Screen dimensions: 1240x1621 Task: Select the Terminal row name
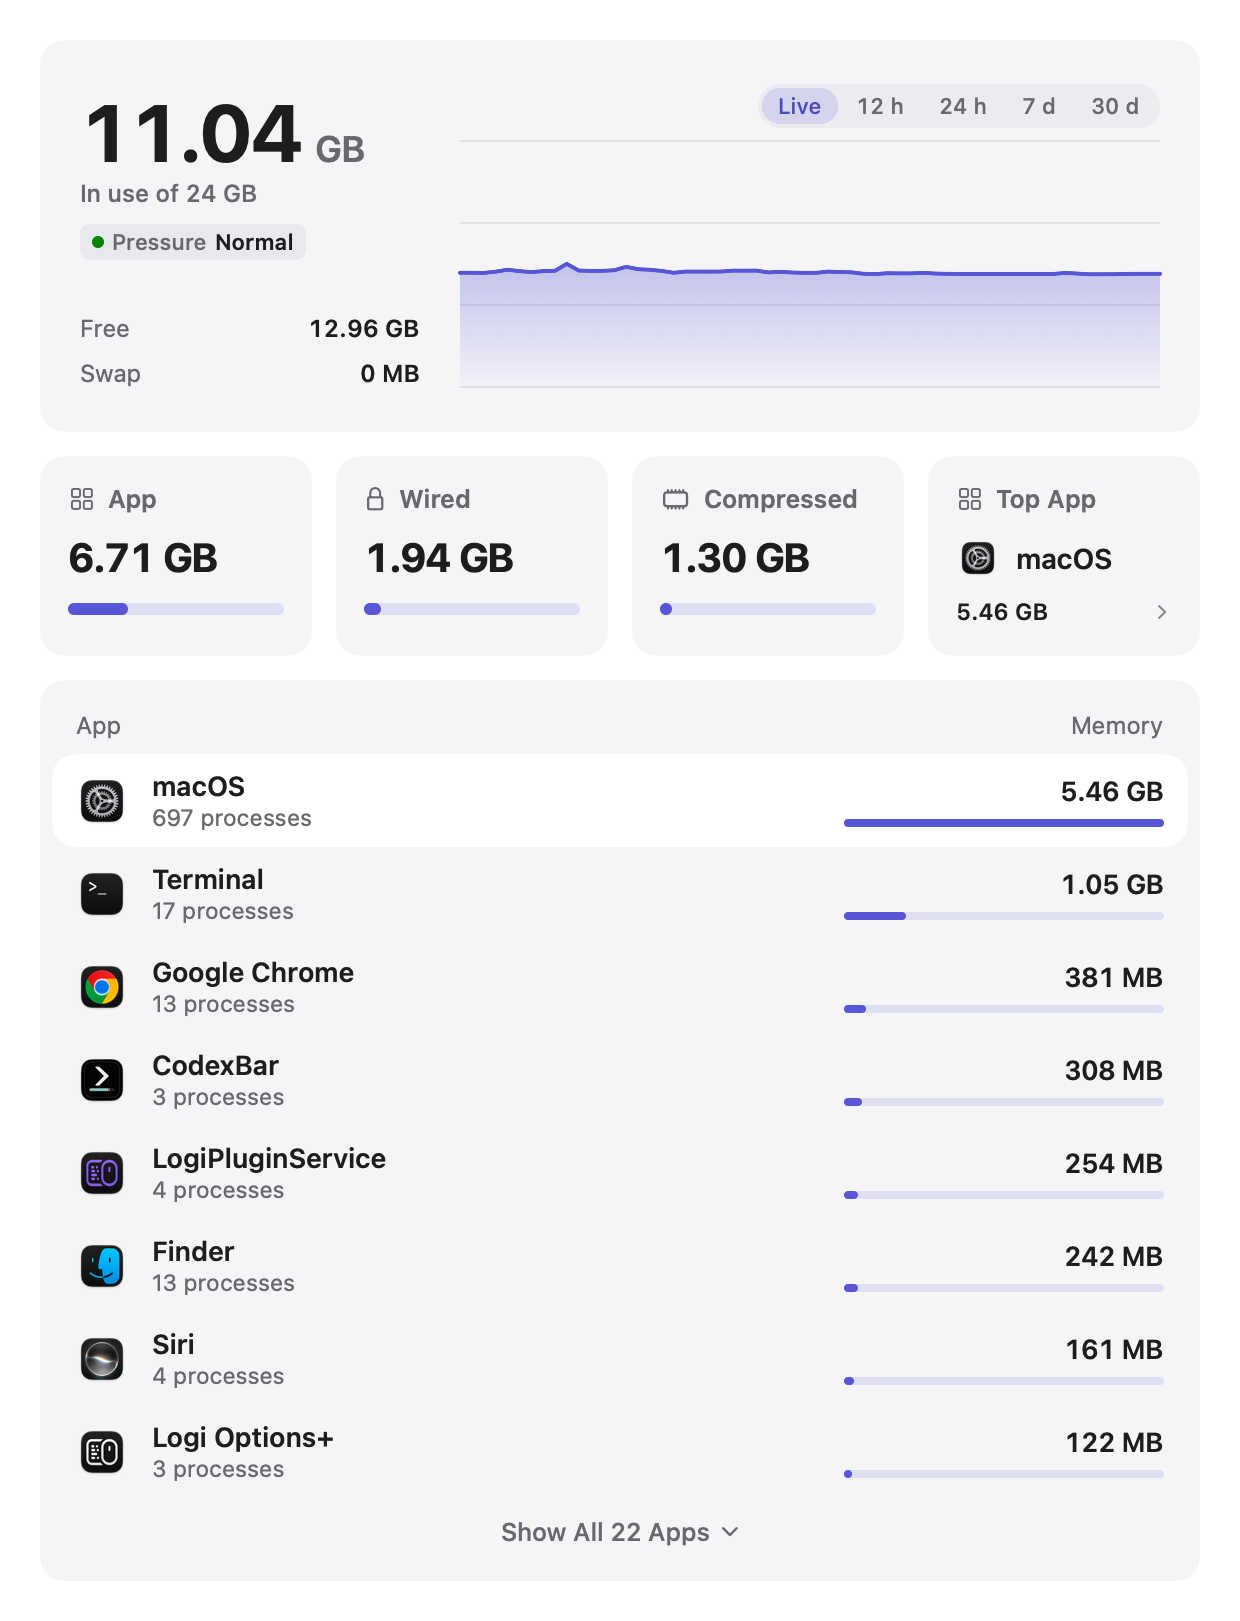(x=208, y=880)
